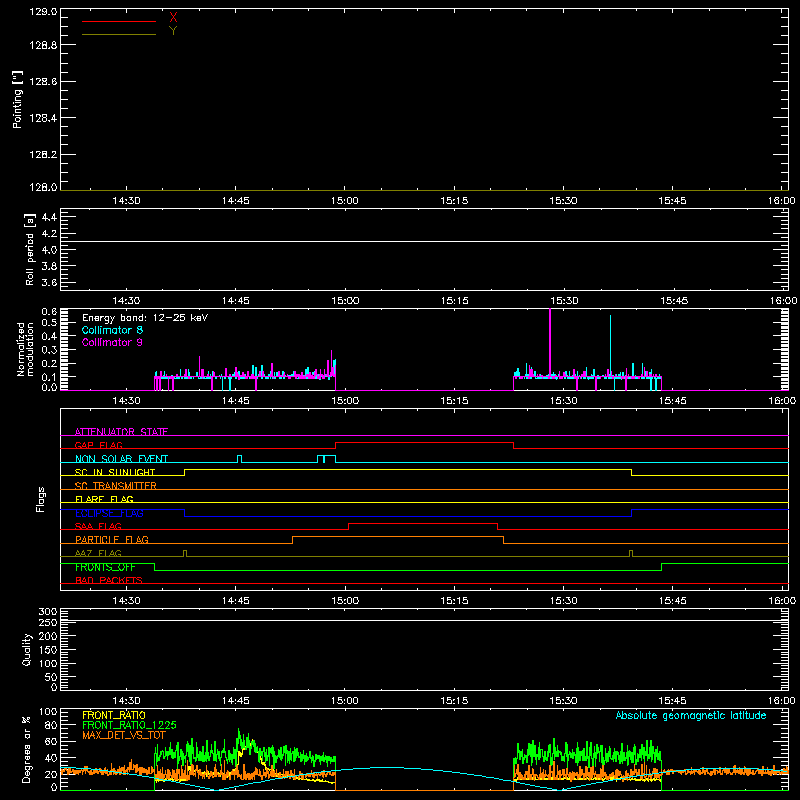
Task: Click the ATTENUATOR_STATE flag label
Action: click(121, 432)
